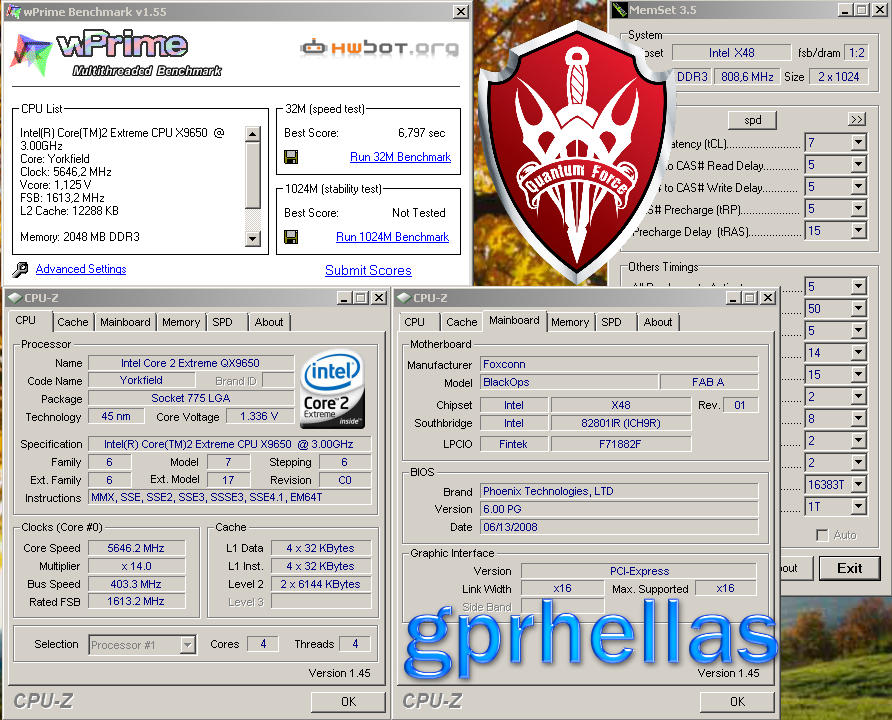This screenshot has height=720, width=892.
Task: Click the right CPU-Z Mainboard window title icon
Action: 404,297
